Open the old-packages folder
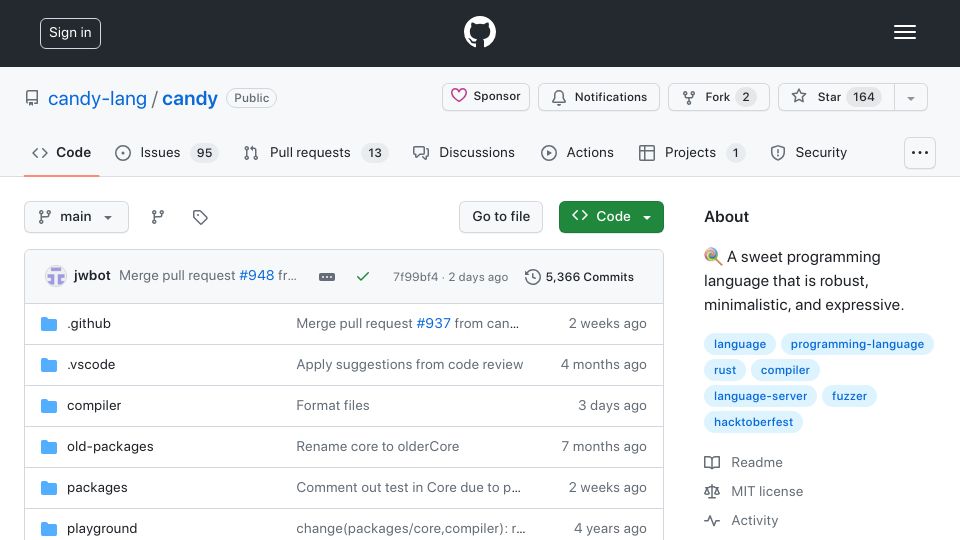This screenshot has width=960, height=540. click(x=110, y=446)
